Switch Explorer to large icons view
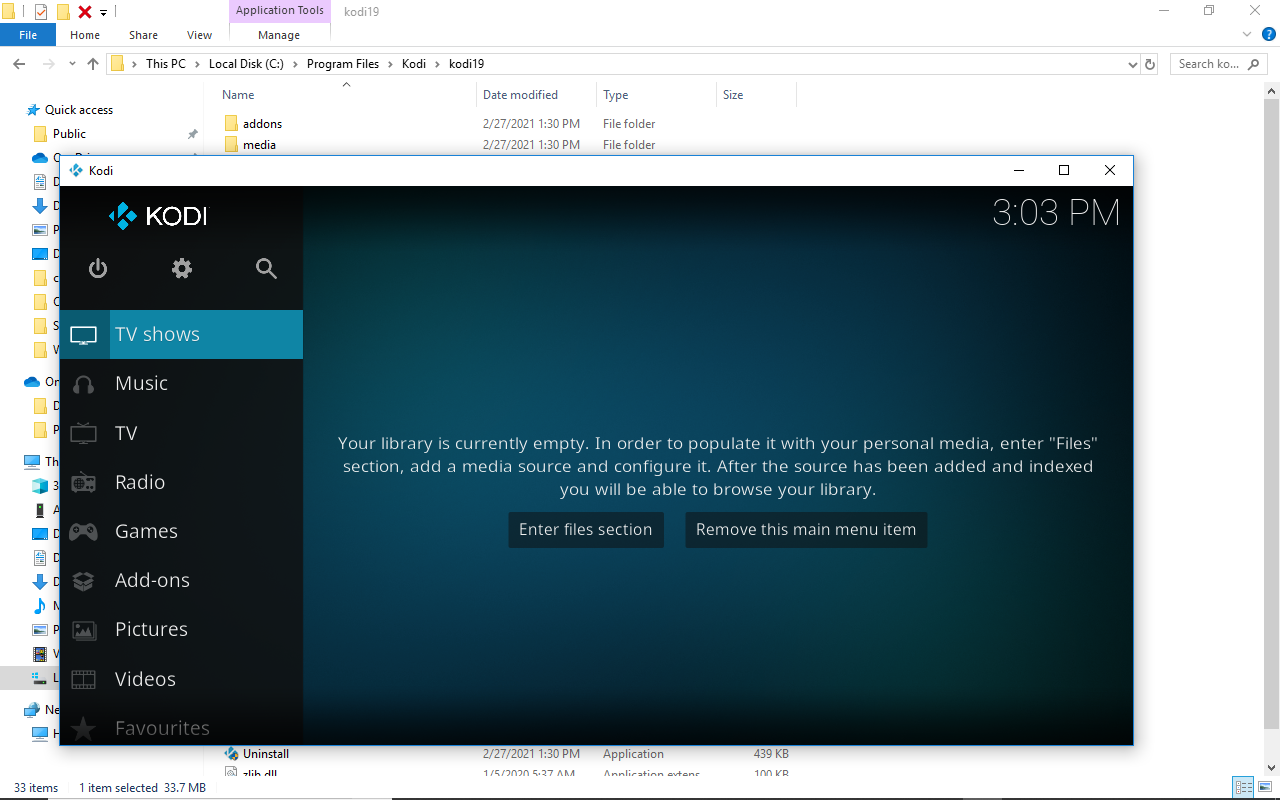This screenshot has width=1280, height=800. coord(1264,787)
